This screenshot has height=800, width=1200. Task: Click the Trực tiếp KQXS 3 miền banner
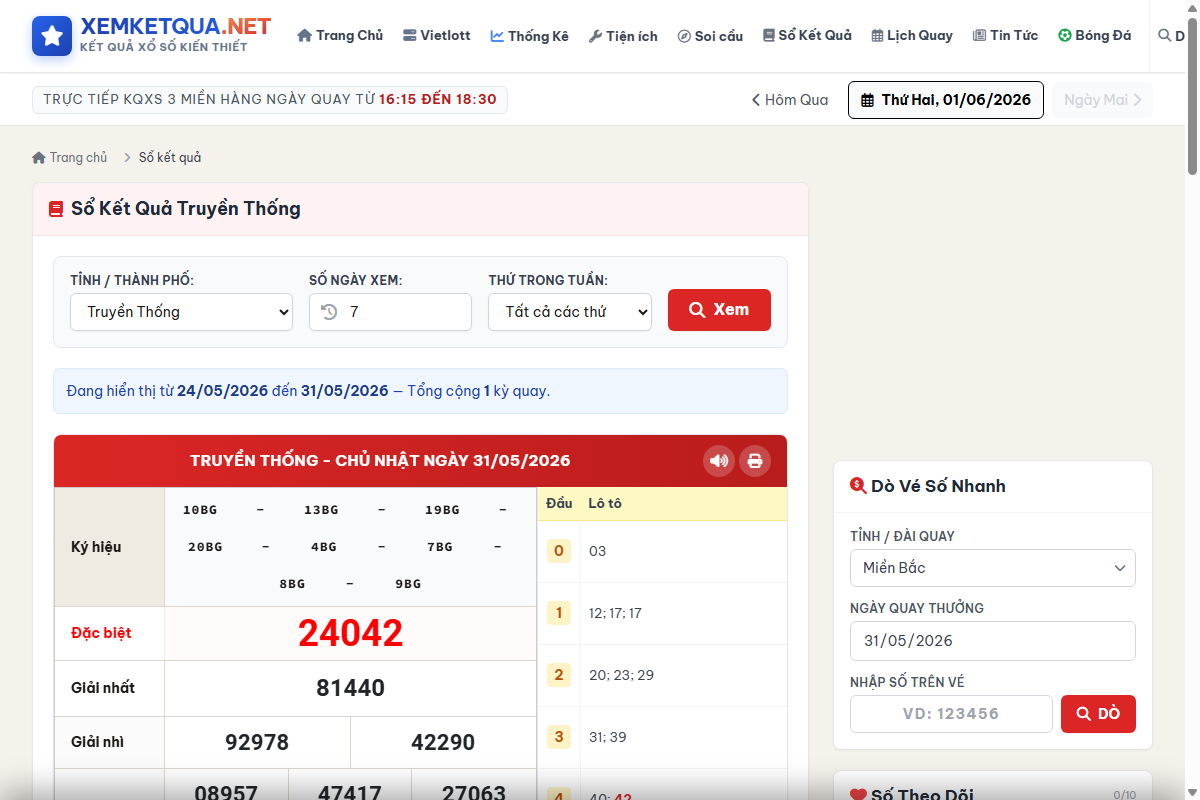point(270,100)
